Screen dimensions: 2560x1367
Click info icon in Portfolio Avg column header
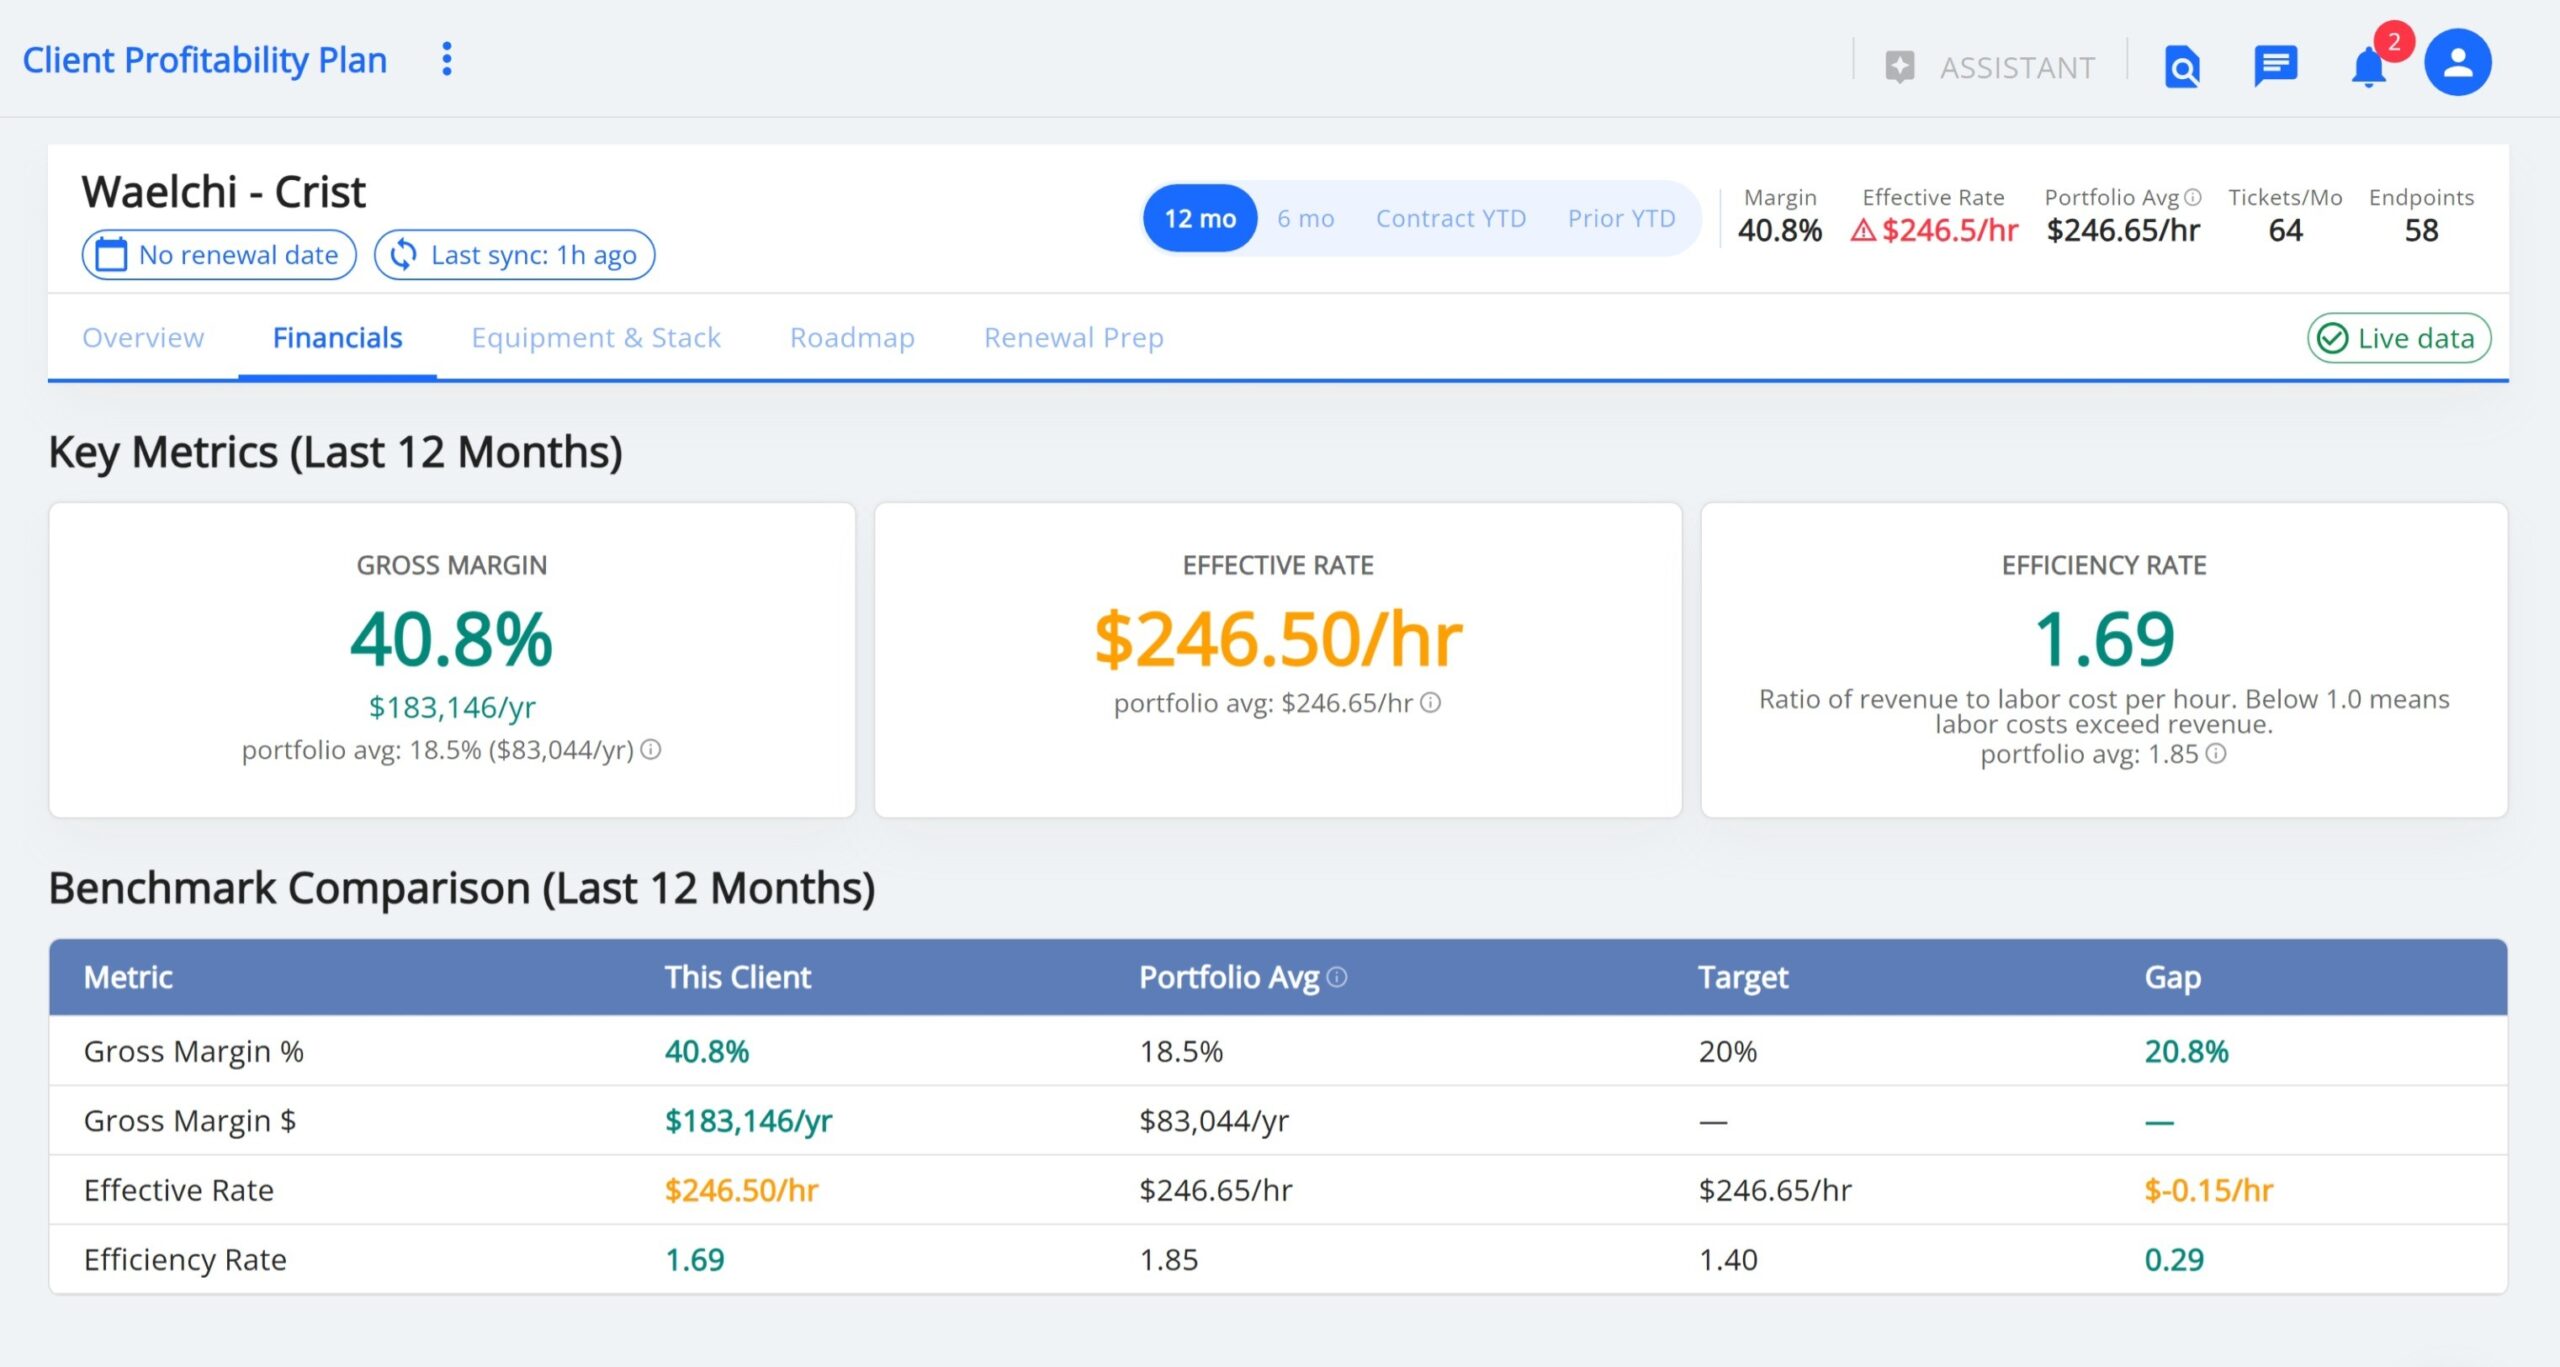(x=1337, y=977)
